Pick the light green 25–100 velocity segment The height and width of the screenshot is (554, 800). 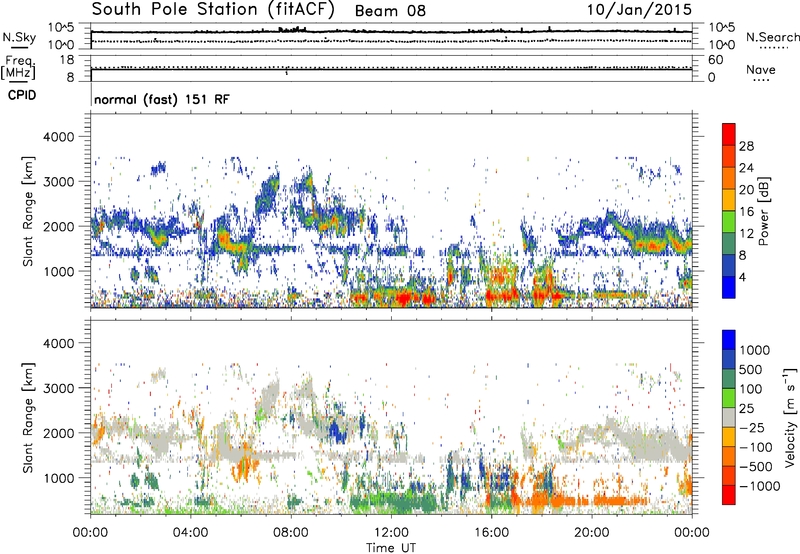(729, 398)
